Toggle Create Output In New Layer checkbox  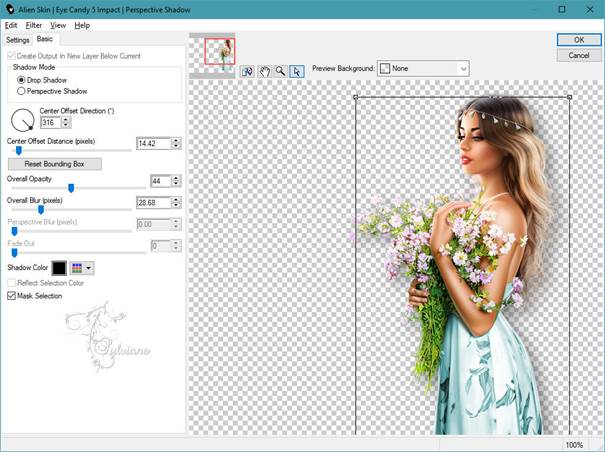click(x=11, y=56)
